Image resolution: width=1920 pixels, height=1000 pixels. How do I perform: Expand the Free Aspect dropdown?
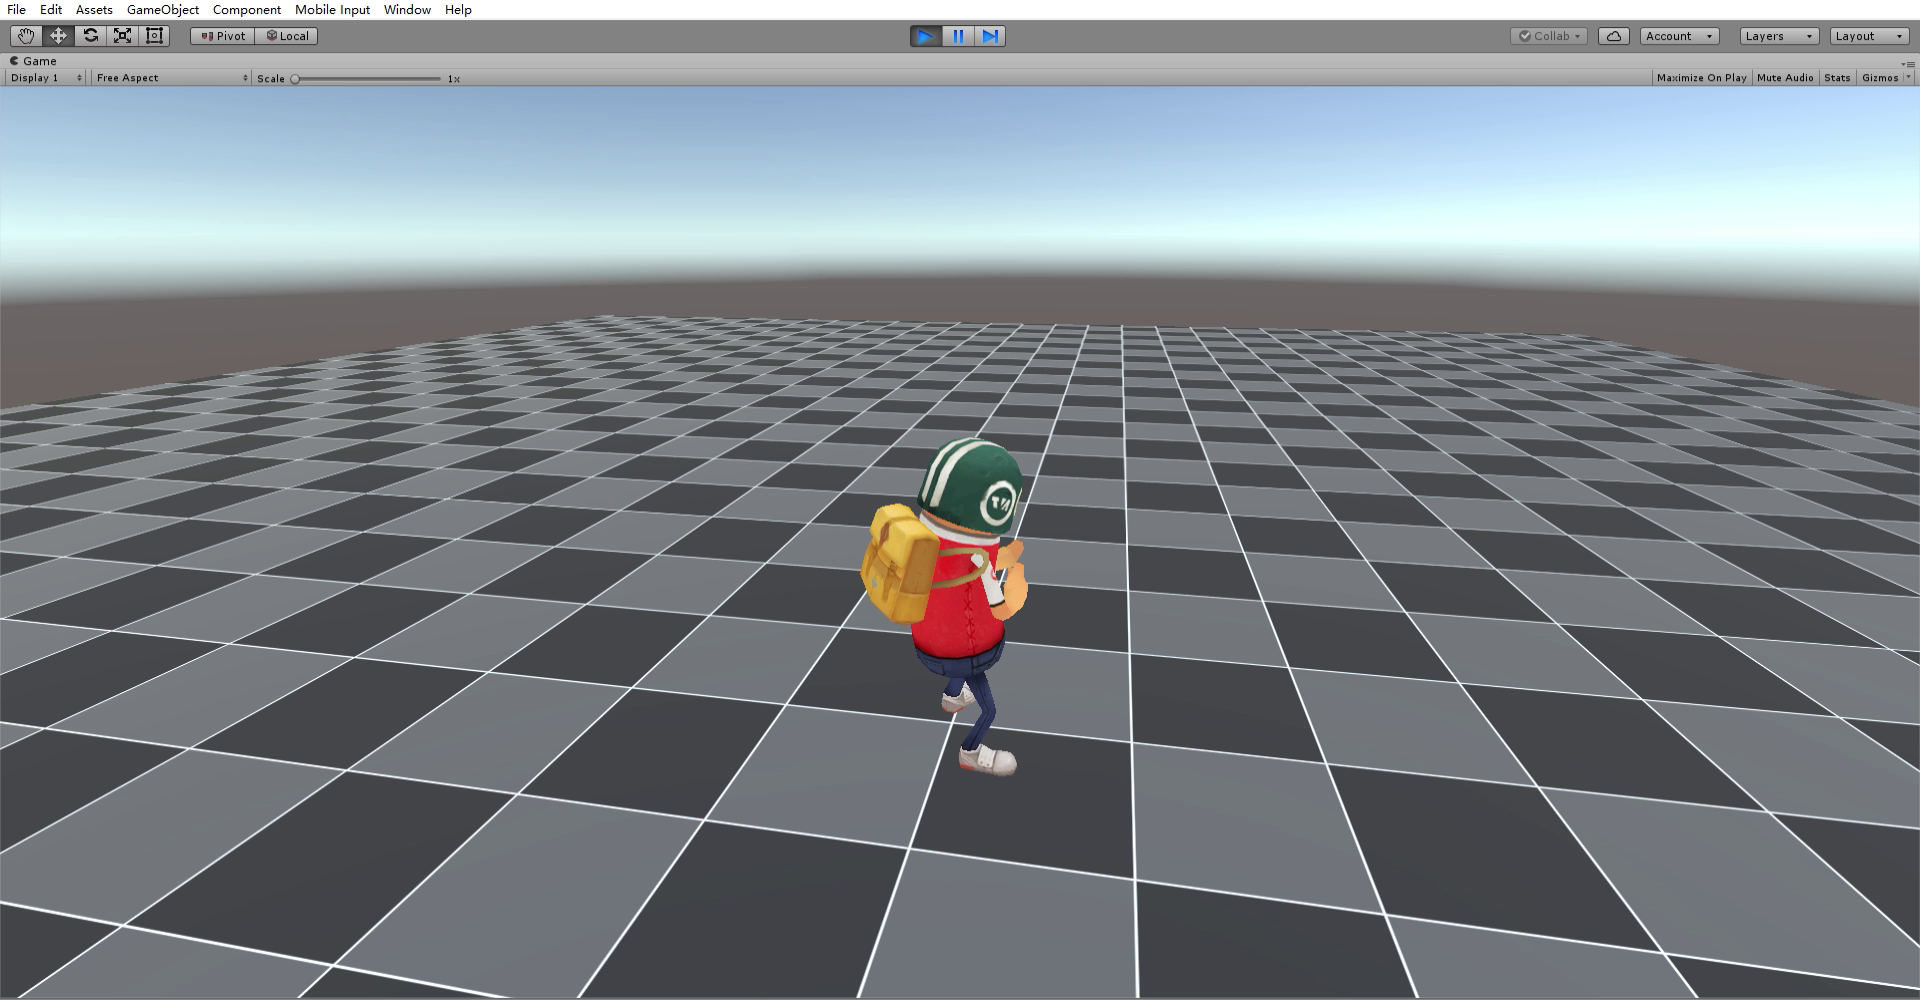click(171, 78)
